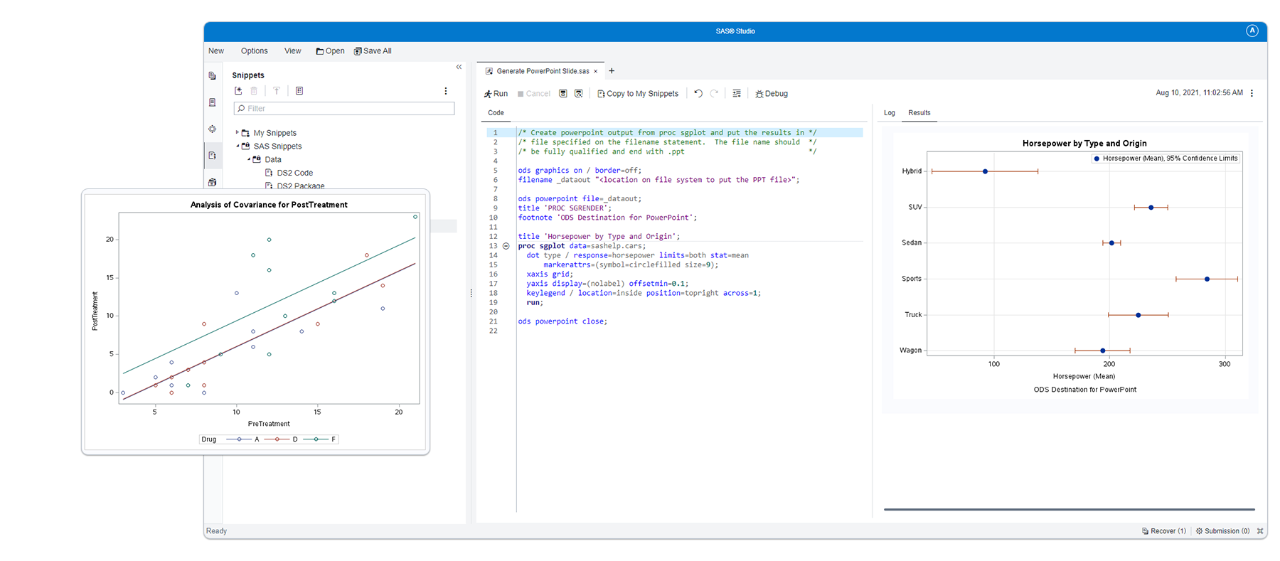Open the results pane more options menu
1280x561 pixels.
coord(1252,93)
